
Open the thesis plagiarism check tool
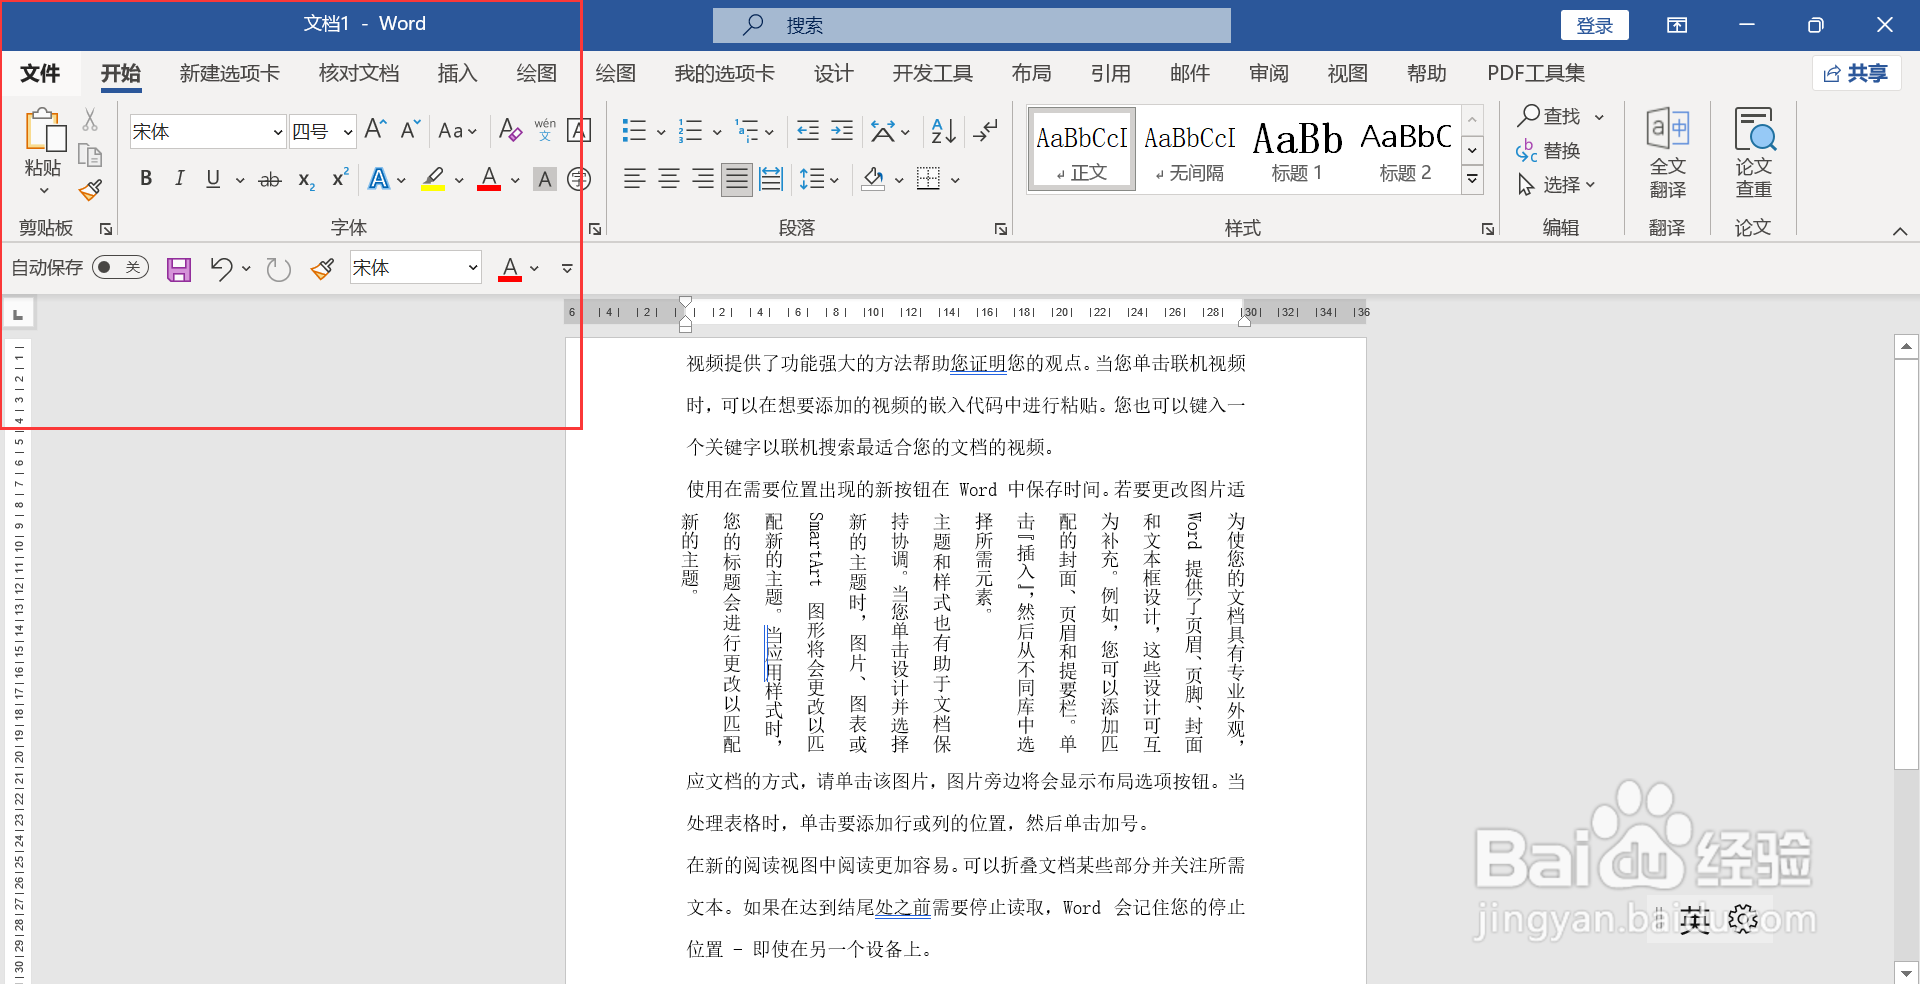tap(1754, 152)
